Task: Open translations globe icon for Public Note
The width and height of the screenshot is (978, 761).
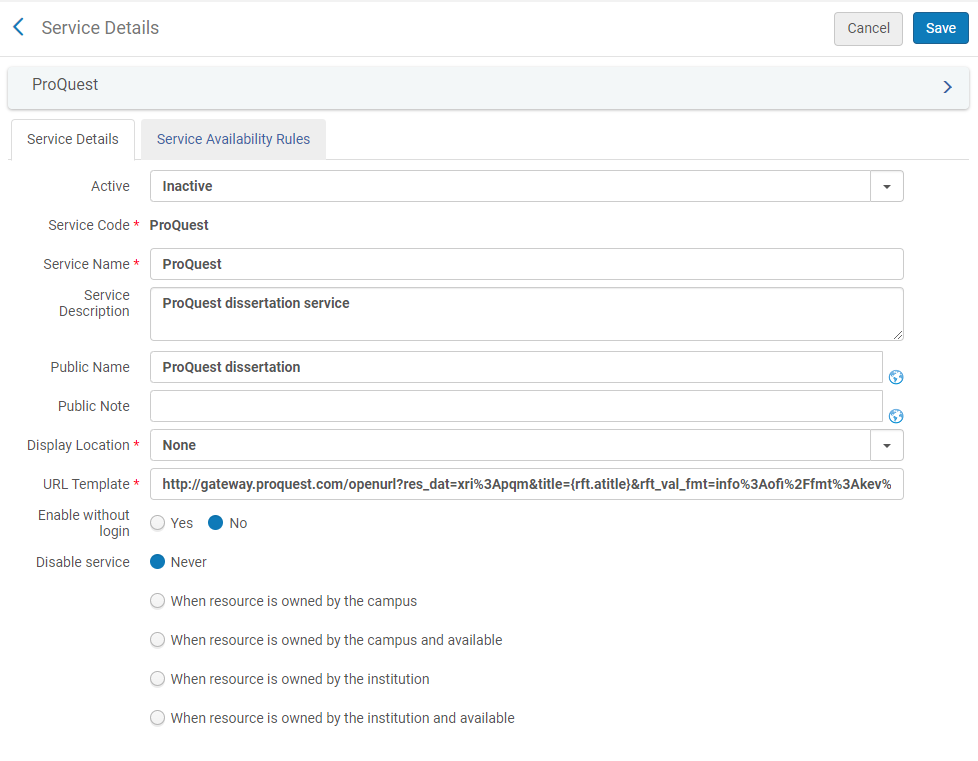Action: pyautogui.click(x=896, y=416)
